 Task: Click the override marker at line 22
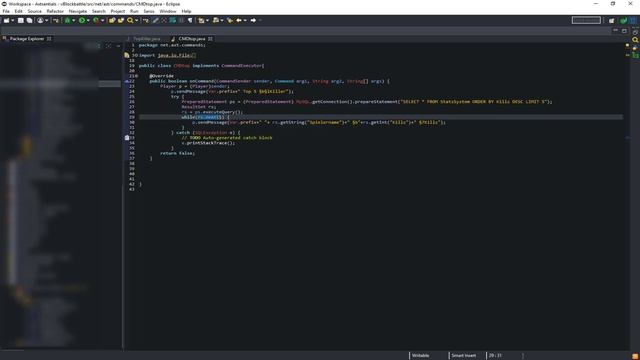(127, 81)
